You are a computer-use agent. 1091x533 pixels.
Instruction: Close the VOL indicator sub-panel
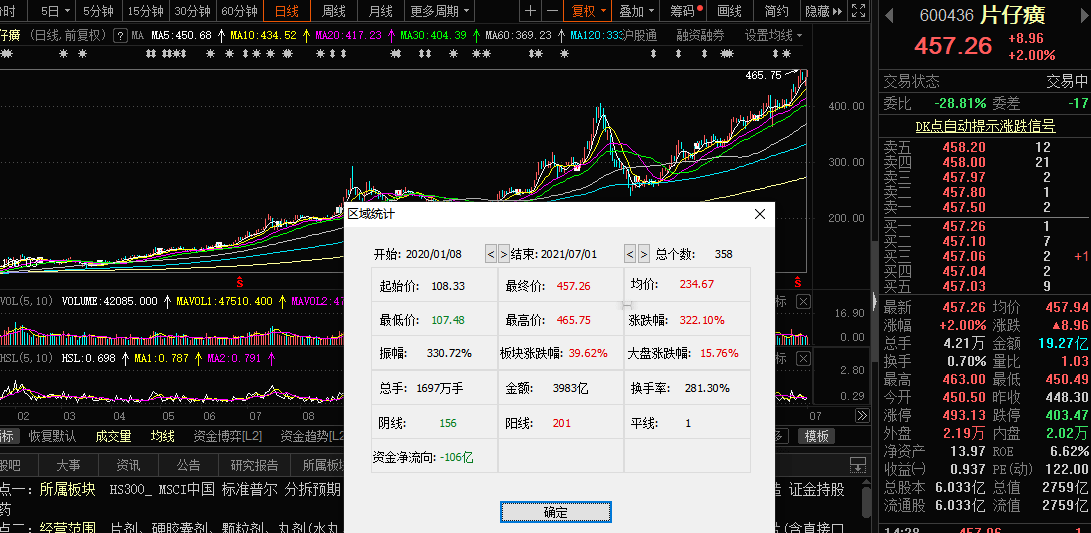coord(804,301)
